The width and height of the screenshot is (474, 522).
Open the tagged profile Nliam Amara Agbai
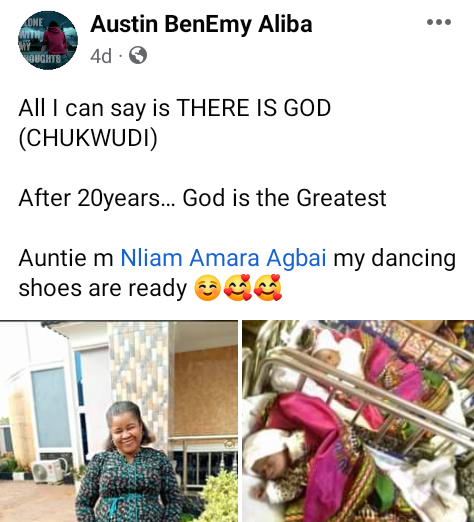coord(223,258)
